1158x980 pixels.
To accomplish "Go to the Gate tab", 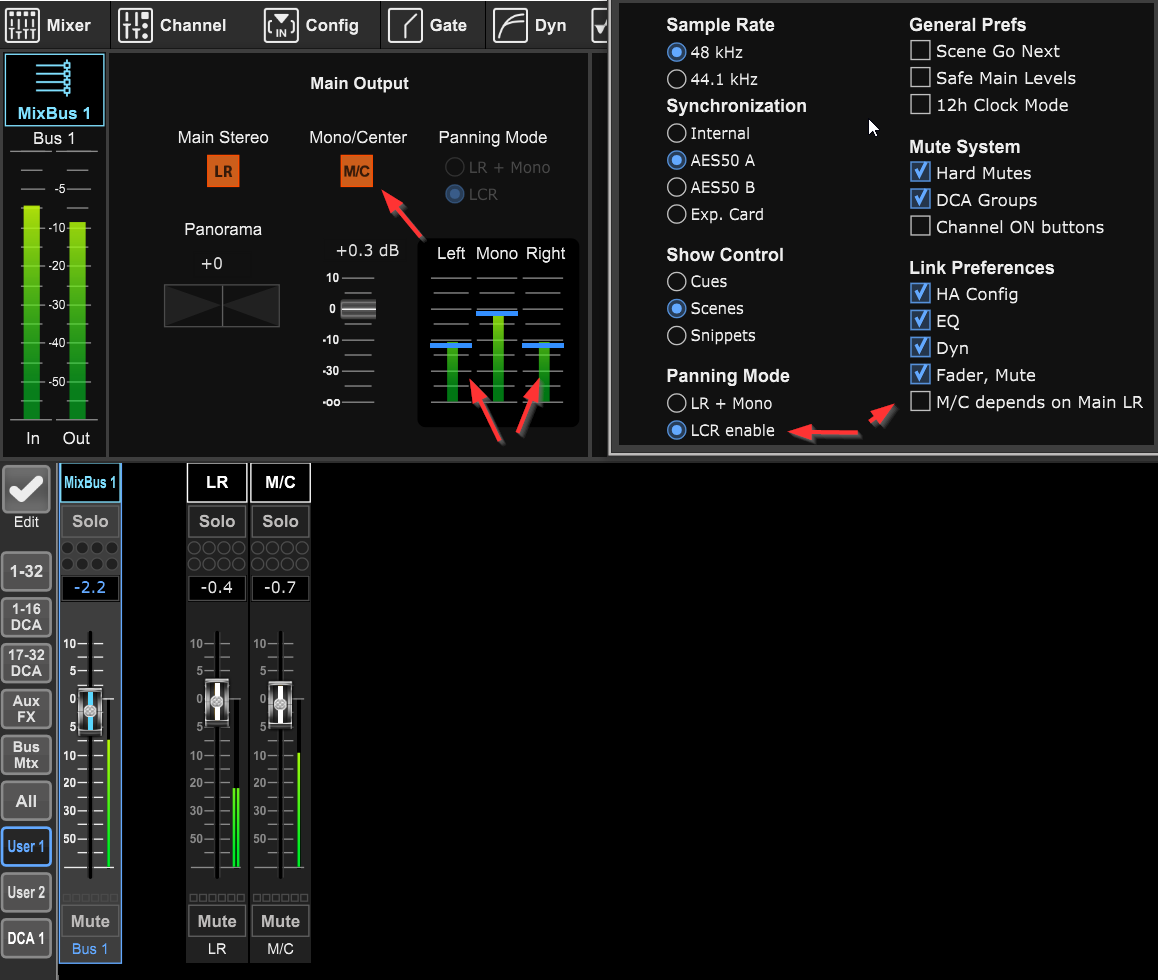I will [x=428, y=25].
